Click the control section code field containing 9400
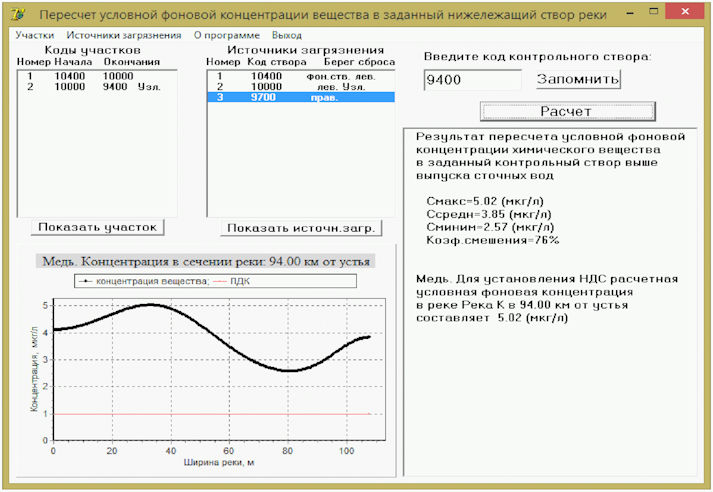The width and height of the screenshot is (713, 492). click(472, 80)
